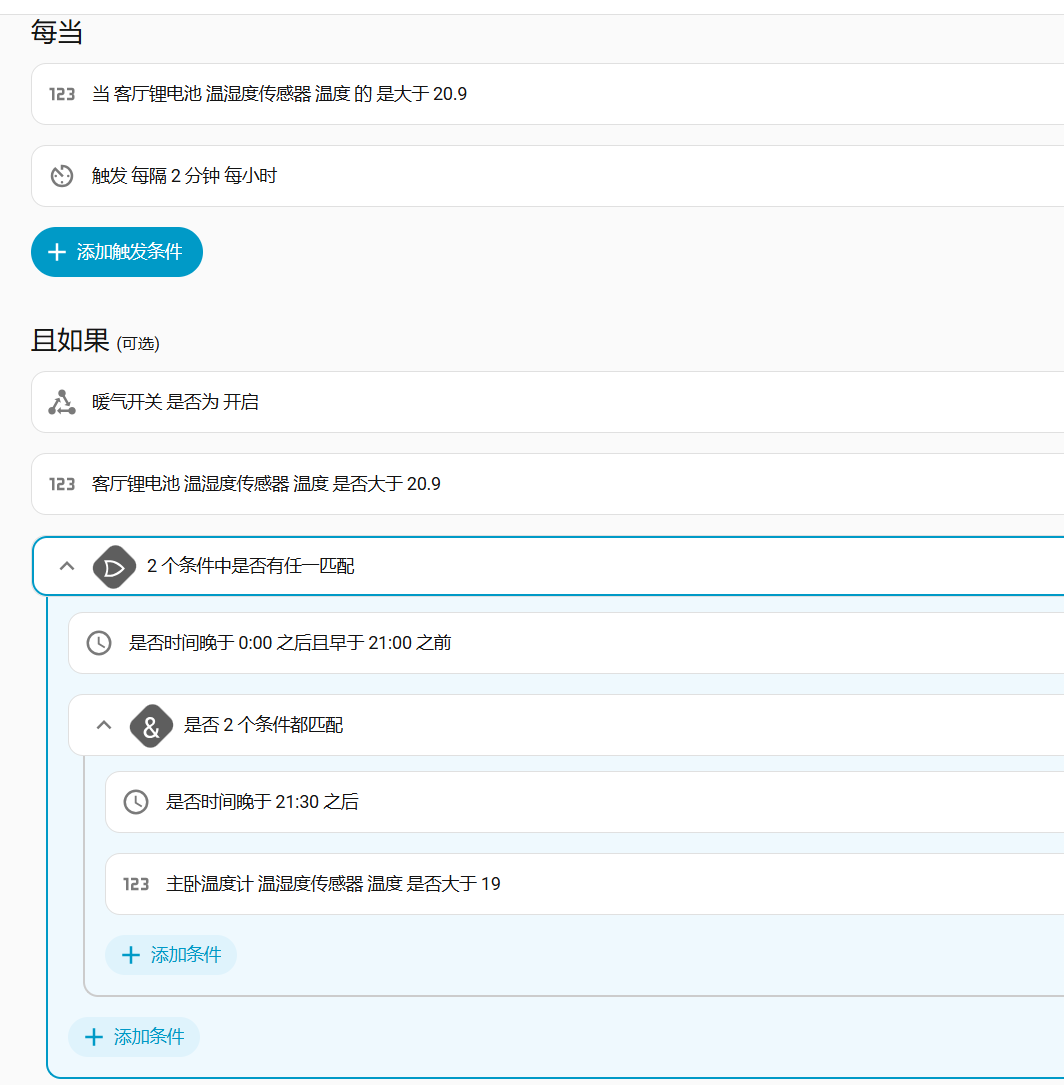Viewport: 1064px width, 1085px height.
Task: Add a condition inside the 都匹配 group
Action: tap(171, 955)
